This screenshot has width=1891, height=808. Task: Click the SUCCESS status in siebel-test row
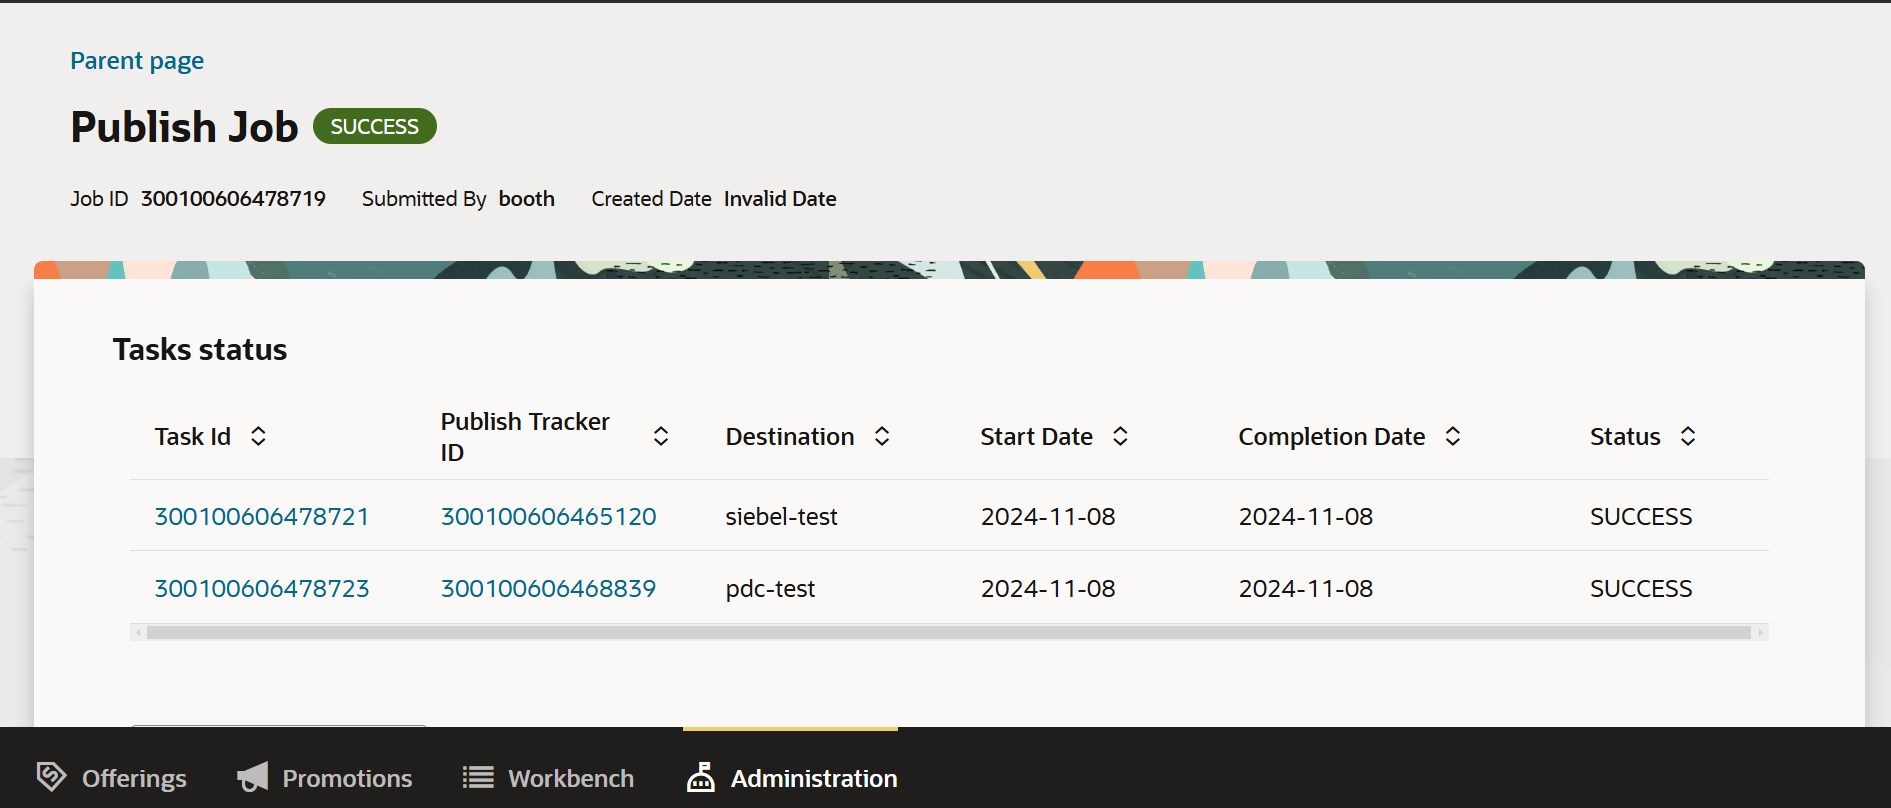[x=1641, y=516]
